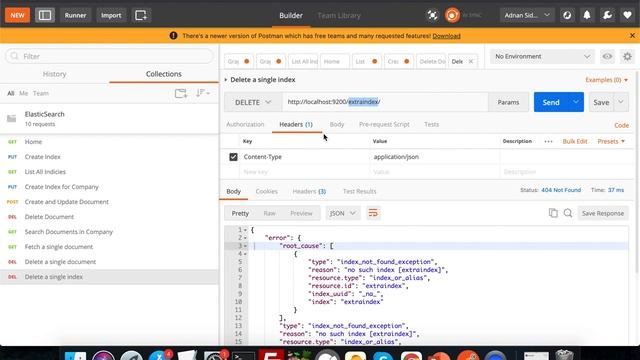Click the interceptor capture icon
The height and width of the screenshot is (360, 640).
(432, 16)
